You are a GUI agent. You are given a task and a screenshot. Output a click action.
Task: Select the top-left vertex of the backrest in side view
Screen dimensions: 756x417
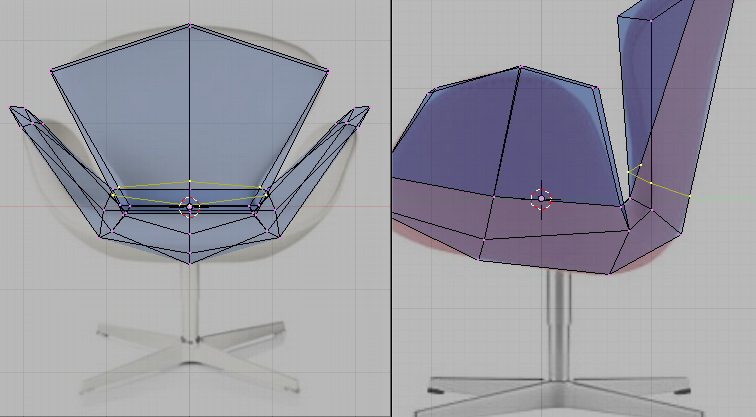click(x=618, y=17)
